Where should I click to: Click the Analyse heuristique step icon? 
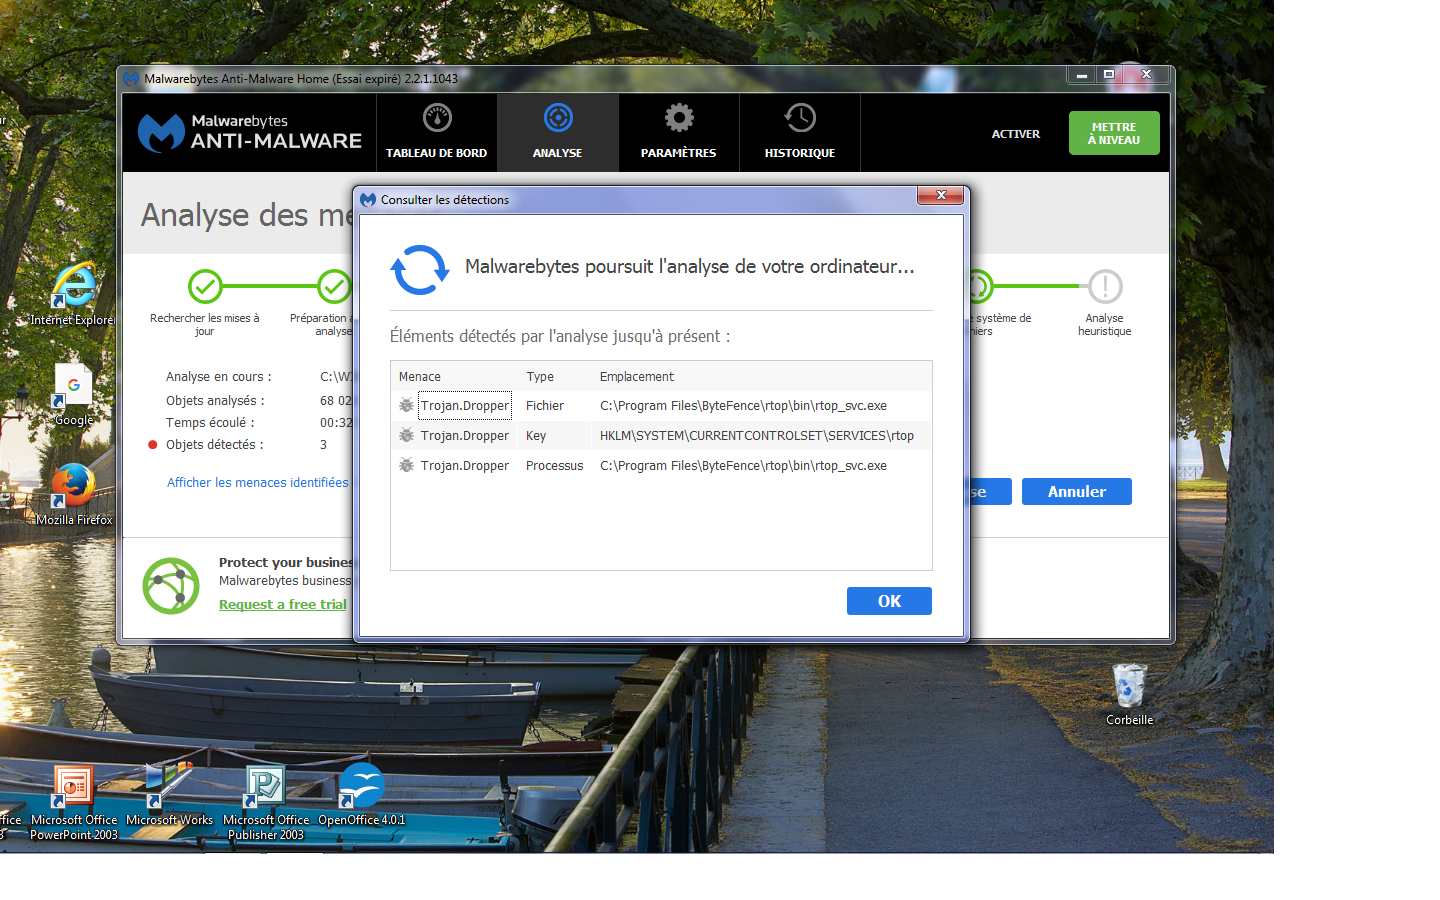(1105, 287)
